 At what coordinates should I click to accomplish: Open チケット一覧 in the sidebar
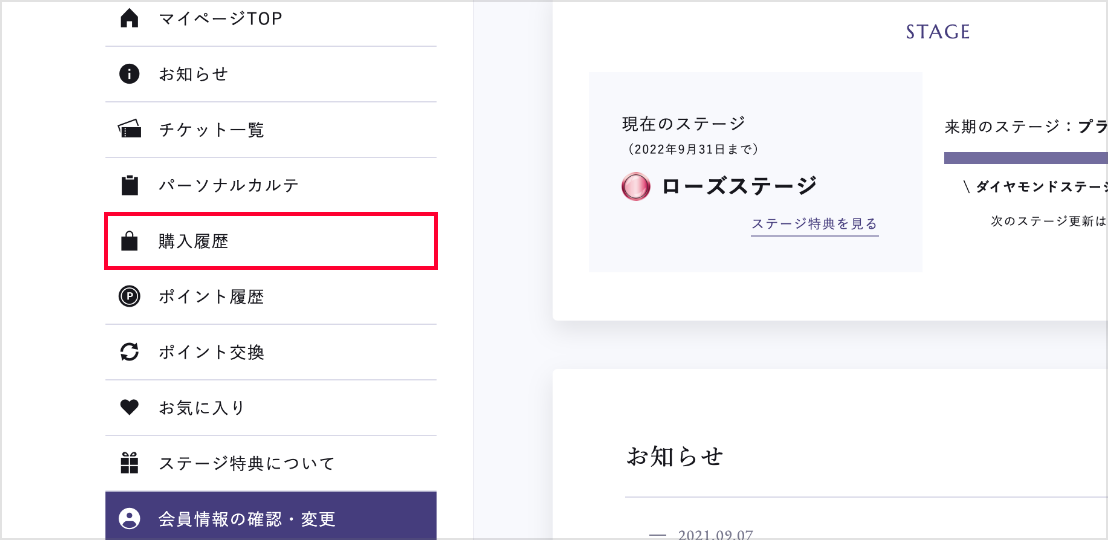(211, 130)
